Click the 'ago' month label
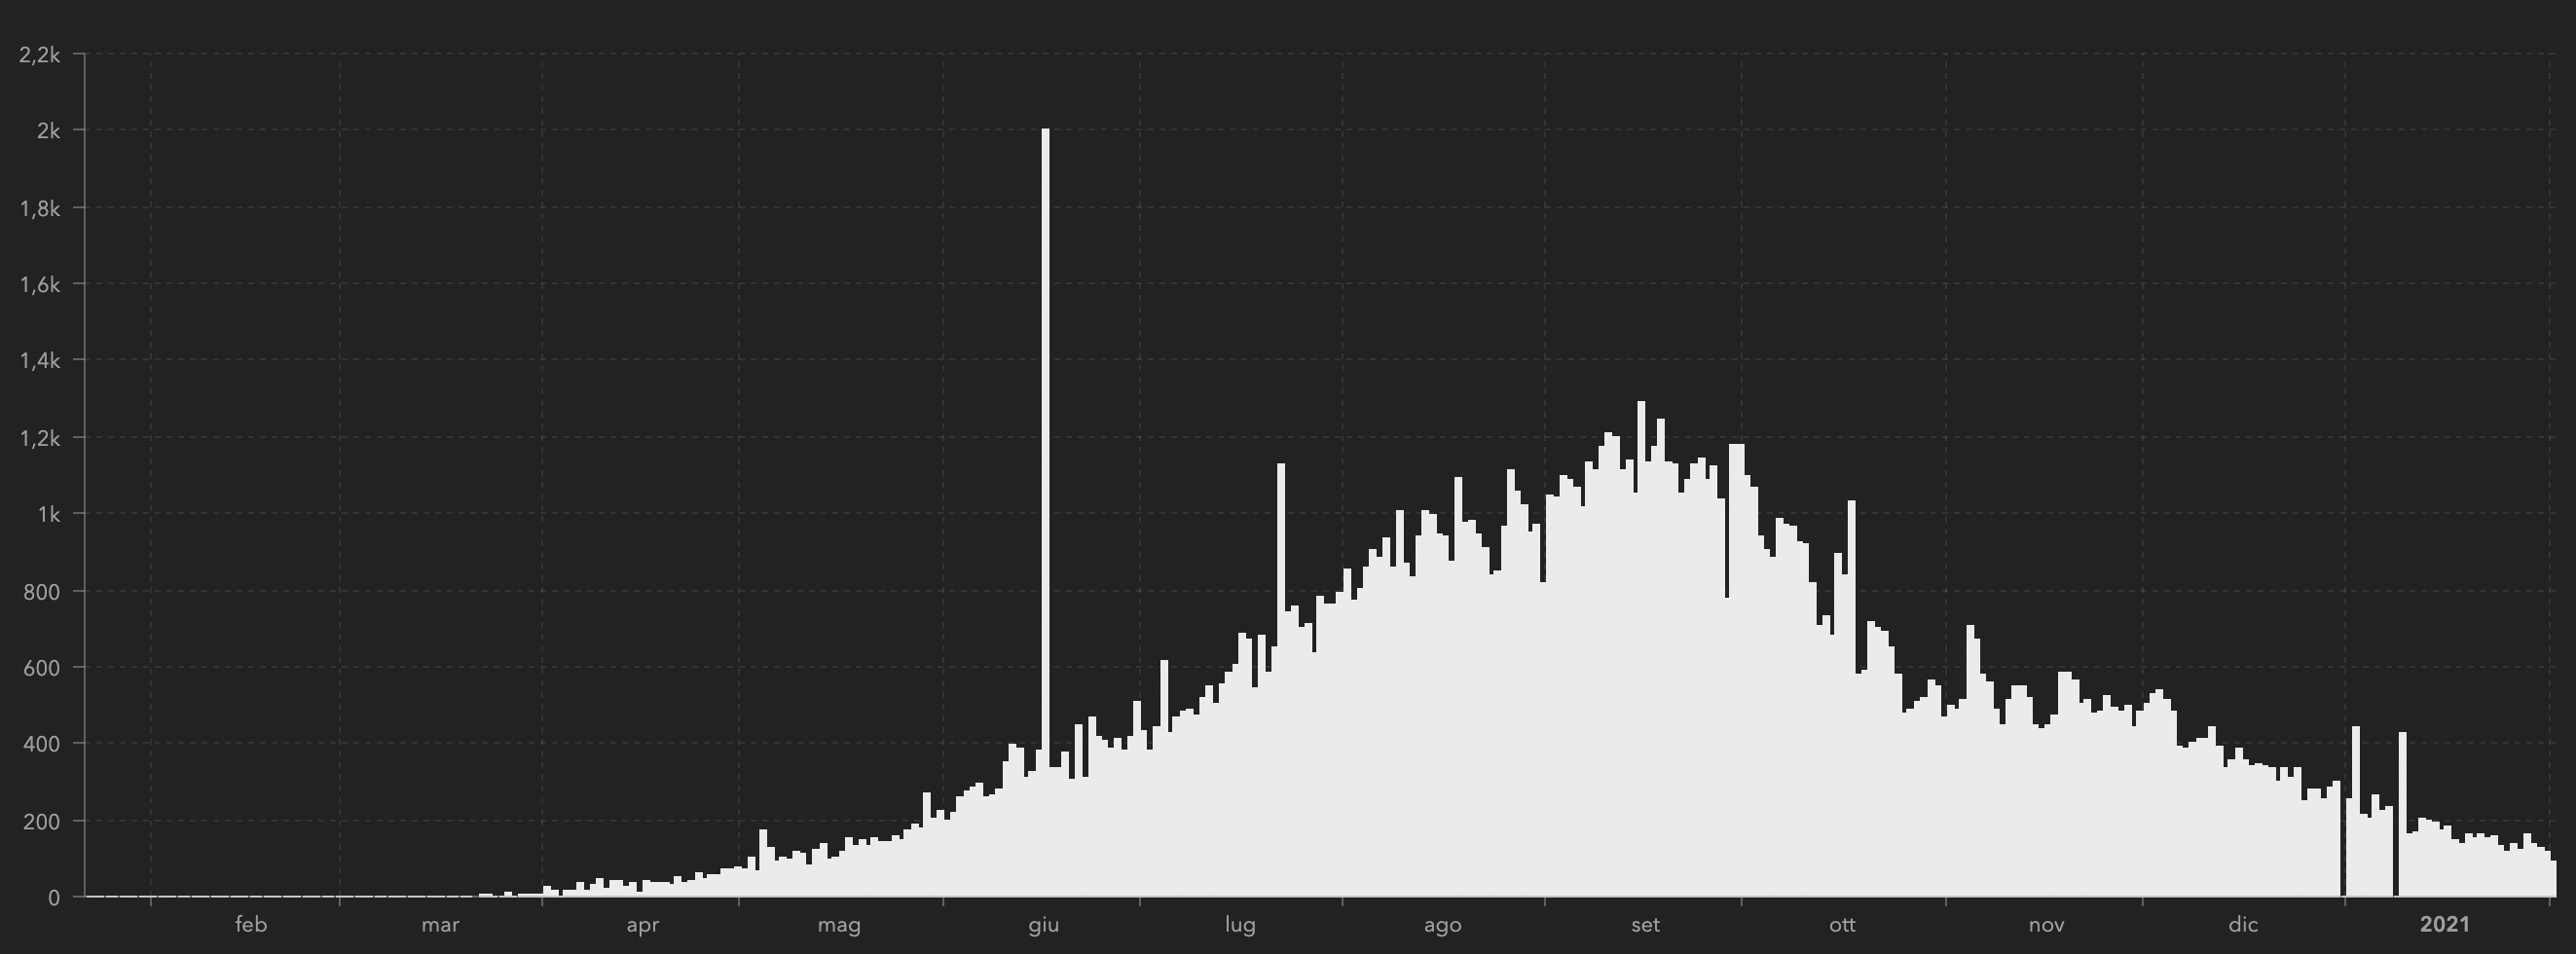The image size is (2576, 954). [x=1442, y=925]
